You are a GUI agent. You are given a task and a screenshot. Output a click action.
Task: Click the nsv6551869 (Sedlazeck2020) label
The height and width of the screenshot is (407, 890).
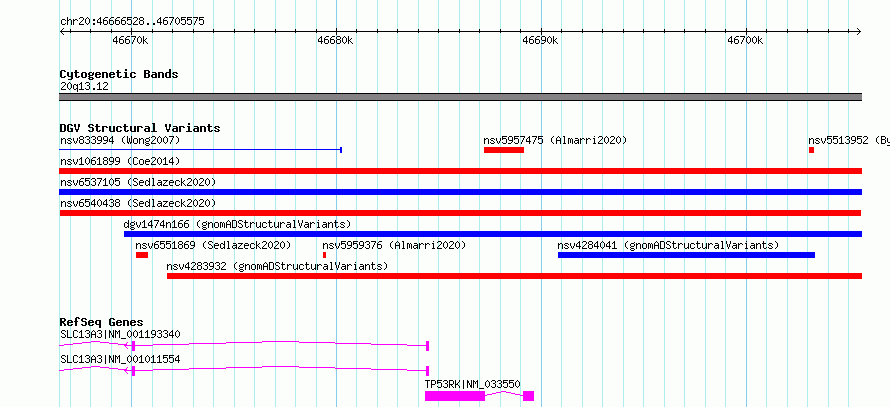pyautogui.click(x=213, y=245)
